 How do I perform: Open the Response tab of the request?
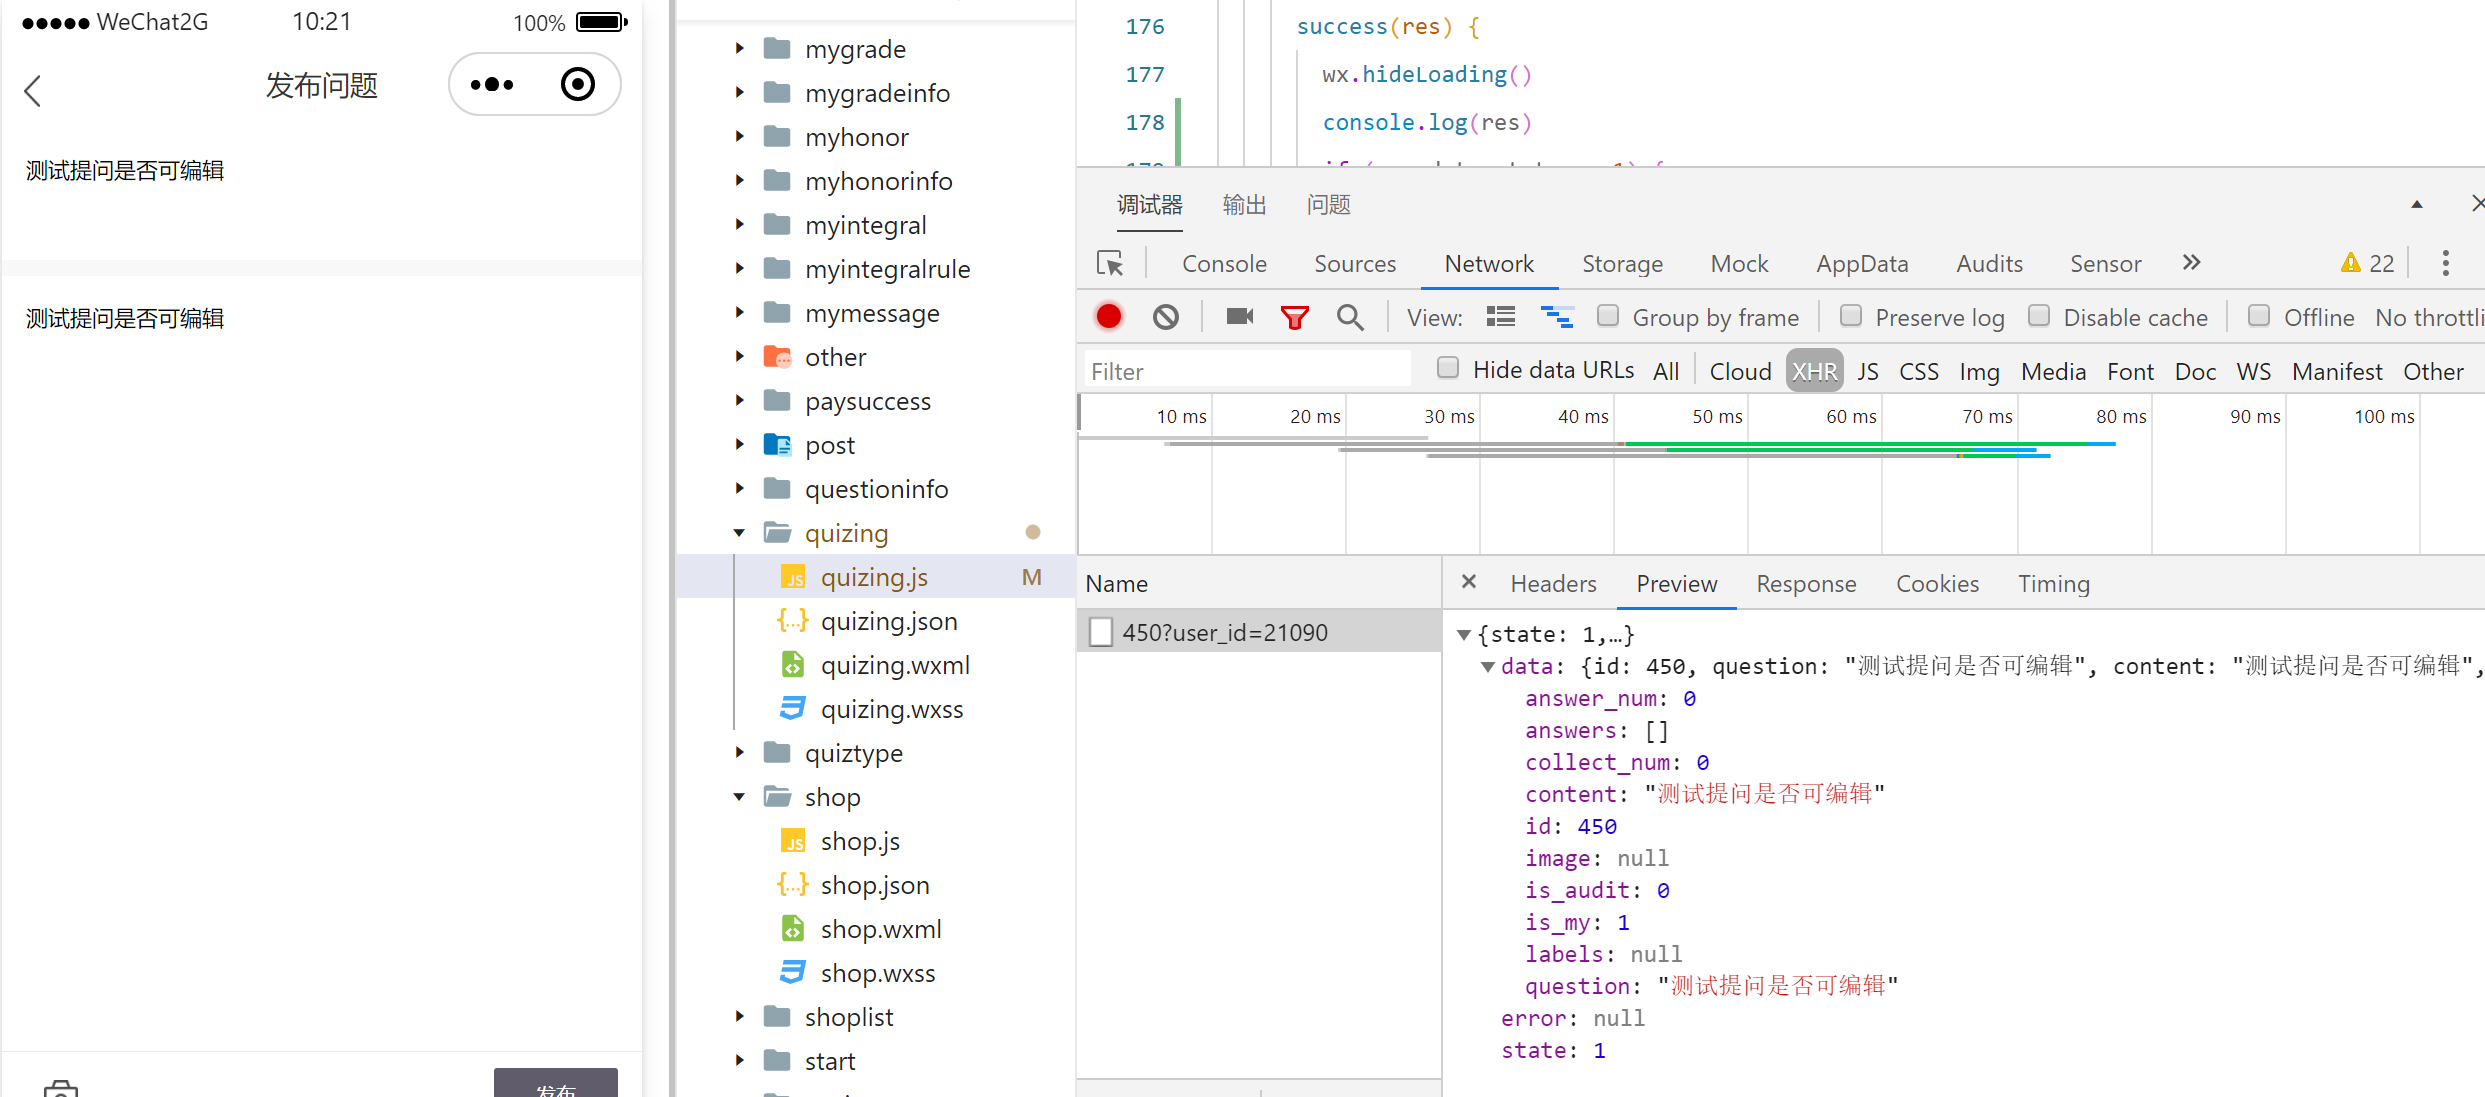click(1805, 583)
